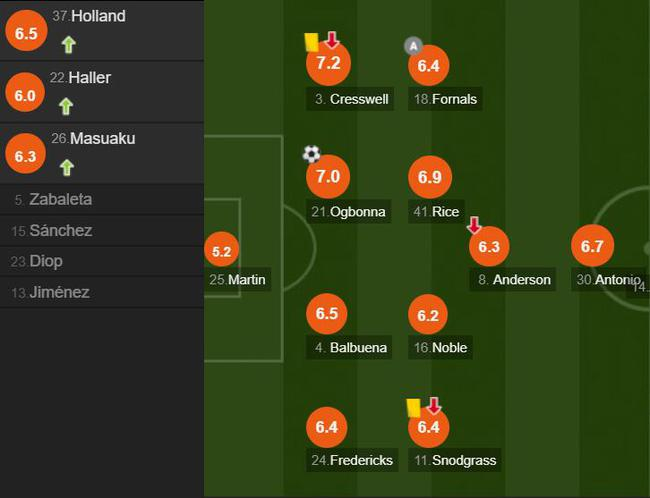Open Antonio's 6.7 rating circle
The width and height of the screenshot is (650, 498).
(x=591, y=246)
